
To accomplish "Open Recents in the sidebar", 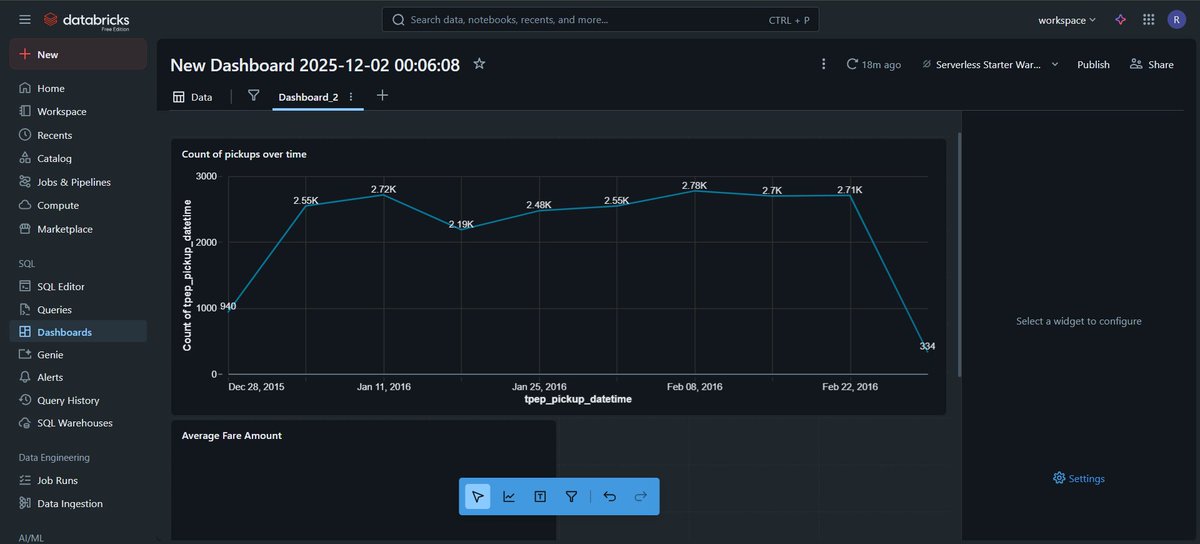I will pos(78,135).
